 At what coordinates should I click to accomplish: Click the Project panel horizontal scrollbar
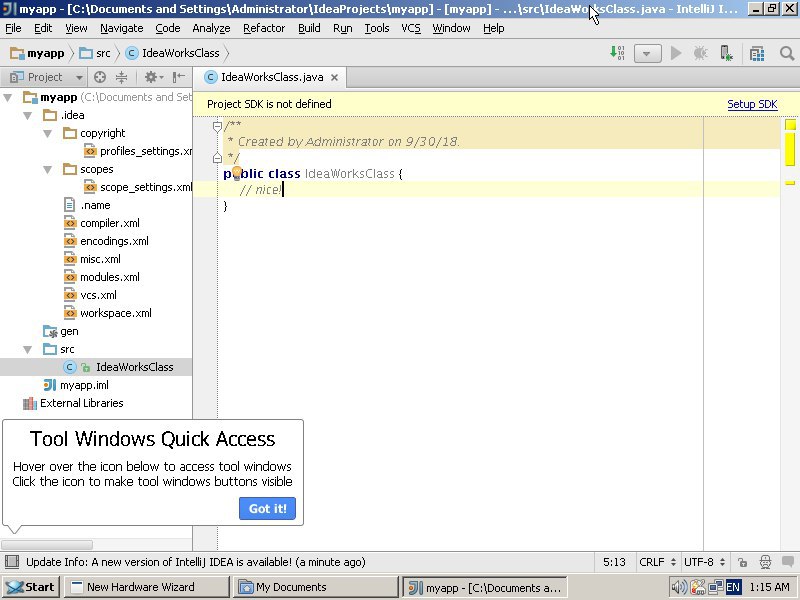click(47, 545)
